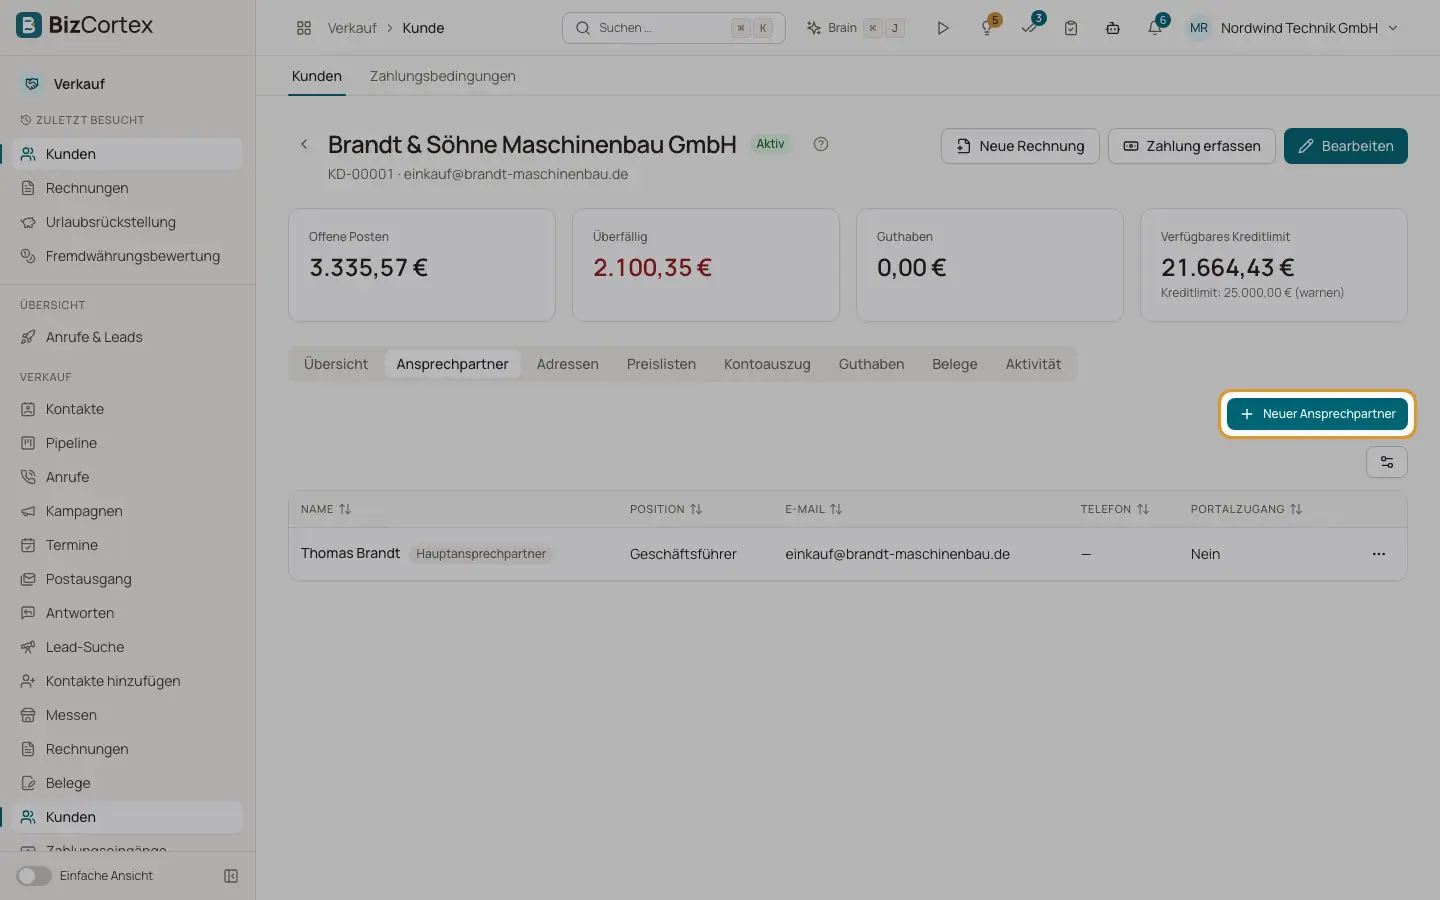1440x900 pixels.
Task: Sort the table by Name column
Action: point(326,509)
